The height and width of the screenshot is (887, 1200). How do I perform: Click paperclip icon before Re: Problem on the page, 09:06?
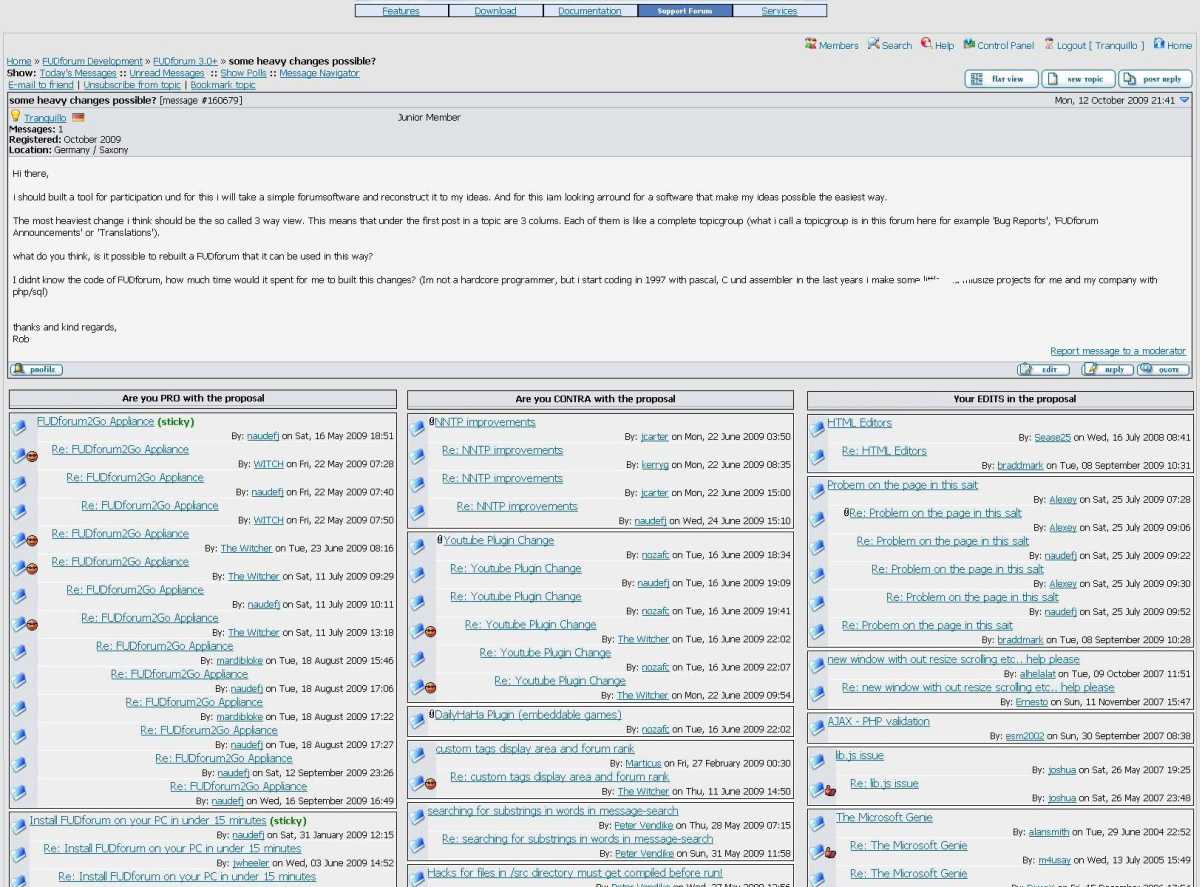click(x=846, y=513)
